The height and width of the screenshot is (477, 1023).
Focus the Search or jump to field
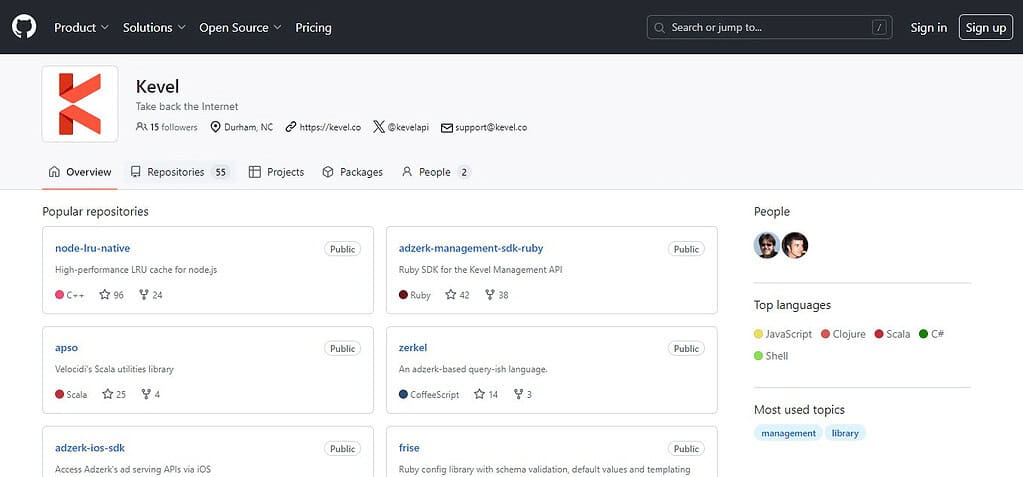769,27
